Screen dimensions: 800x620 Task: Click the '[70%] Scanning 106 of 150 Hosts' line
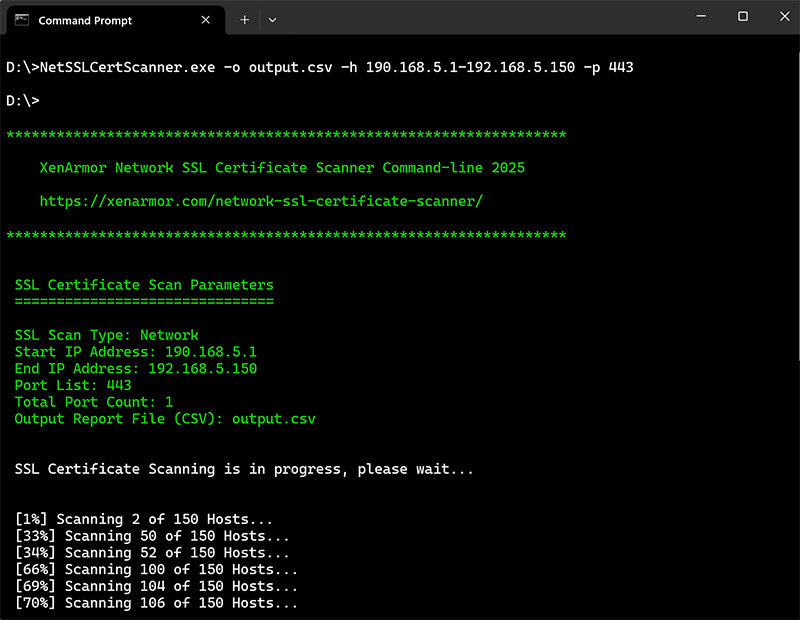coord(156,603)
